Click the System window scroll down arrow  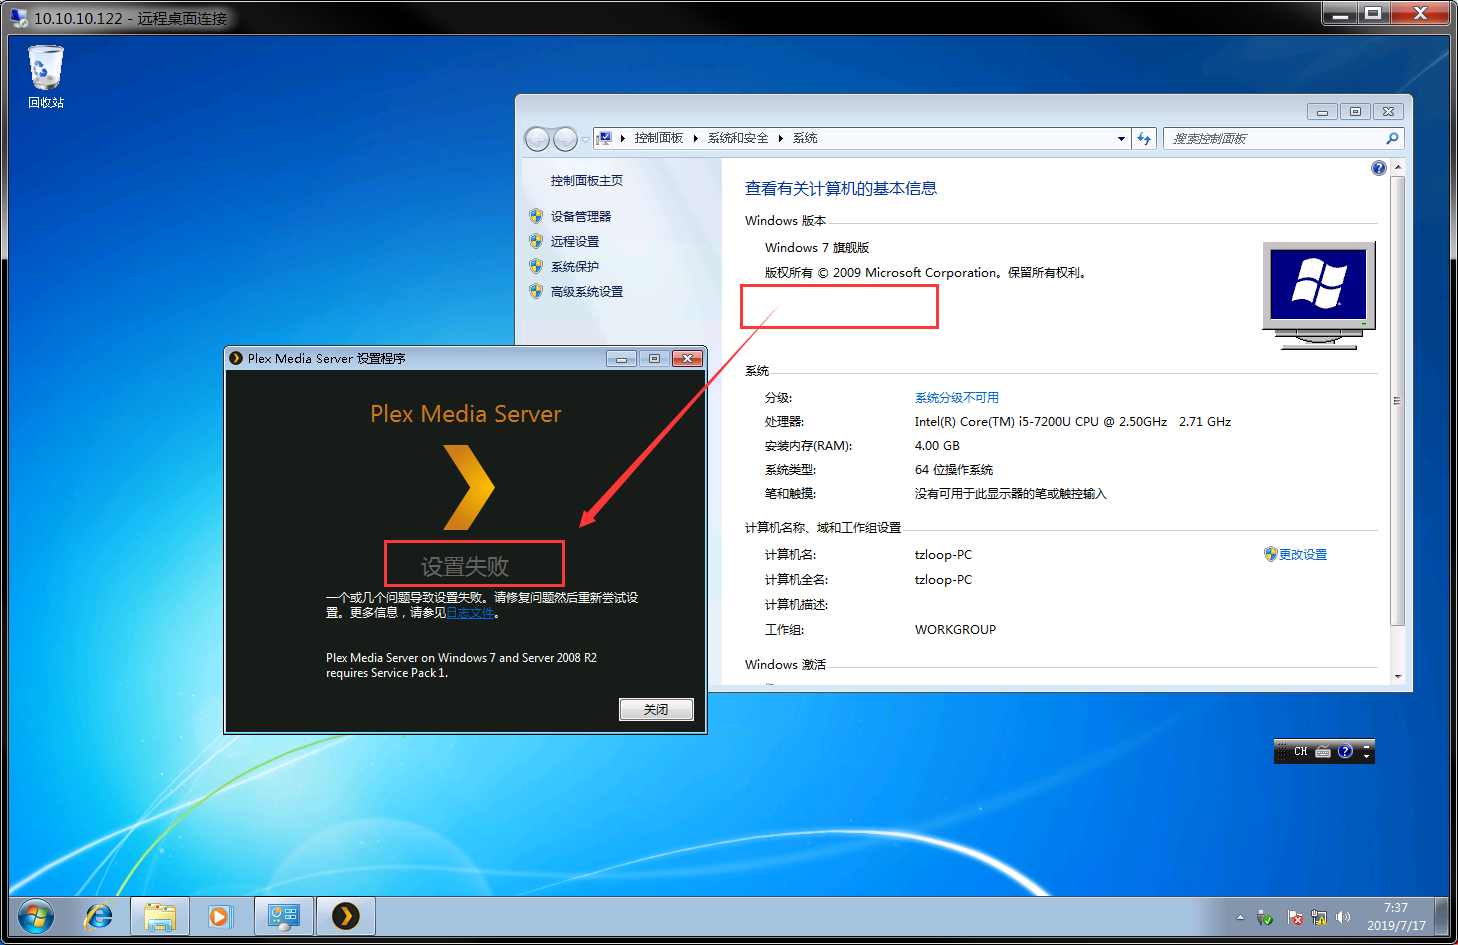1398,677
